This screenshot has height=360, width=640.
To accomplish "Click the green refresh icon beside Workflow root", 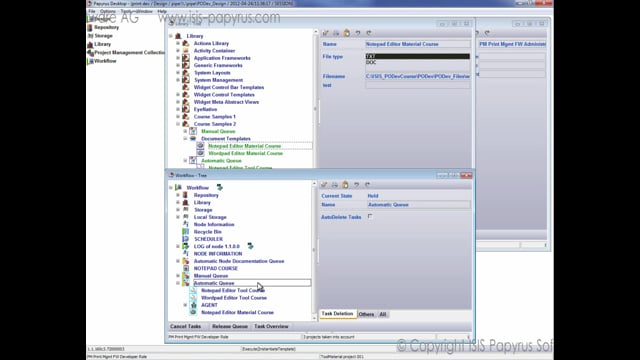I will pyautogui.click(x=220, y=187).
